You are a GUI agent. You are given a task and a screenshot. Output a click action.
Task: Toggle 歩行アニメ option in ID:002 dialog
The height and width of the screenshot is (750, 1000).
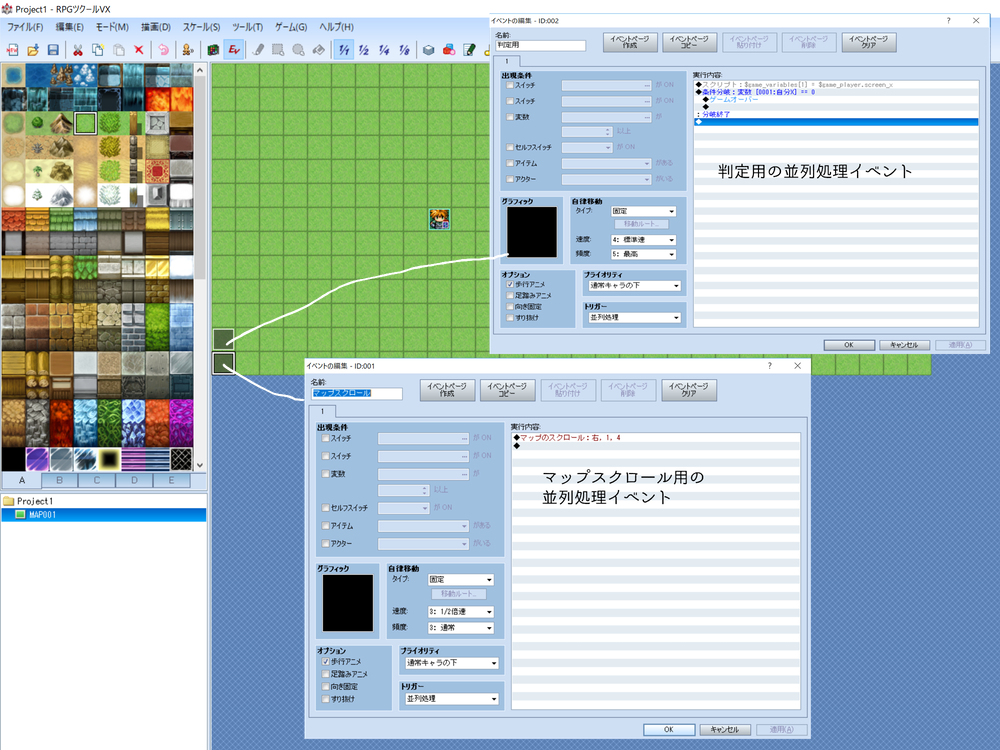click(x=510, y=284)
